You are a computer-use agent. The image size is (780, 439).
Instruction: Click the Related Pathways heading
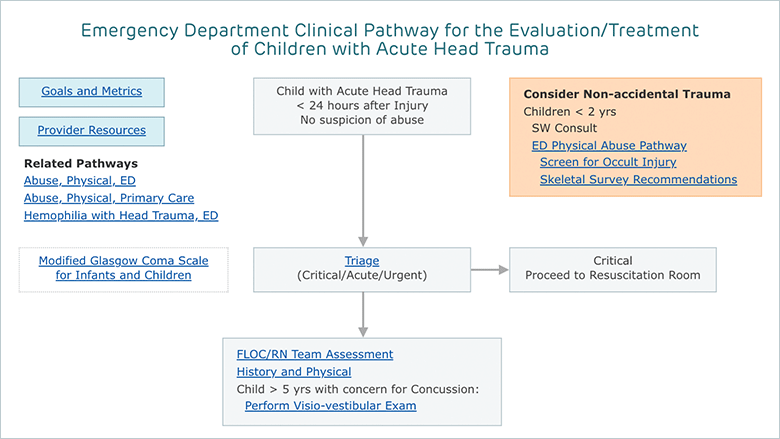coord(81,164)
